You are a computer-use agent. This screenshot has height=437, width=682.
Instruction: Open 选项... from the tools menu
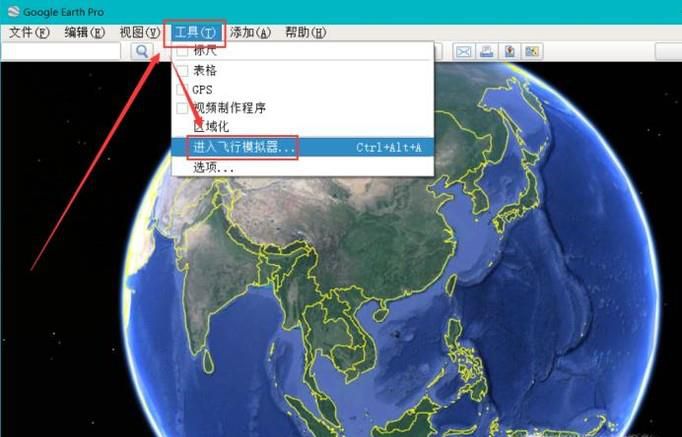pyautogui.click(x=303, y=167)
